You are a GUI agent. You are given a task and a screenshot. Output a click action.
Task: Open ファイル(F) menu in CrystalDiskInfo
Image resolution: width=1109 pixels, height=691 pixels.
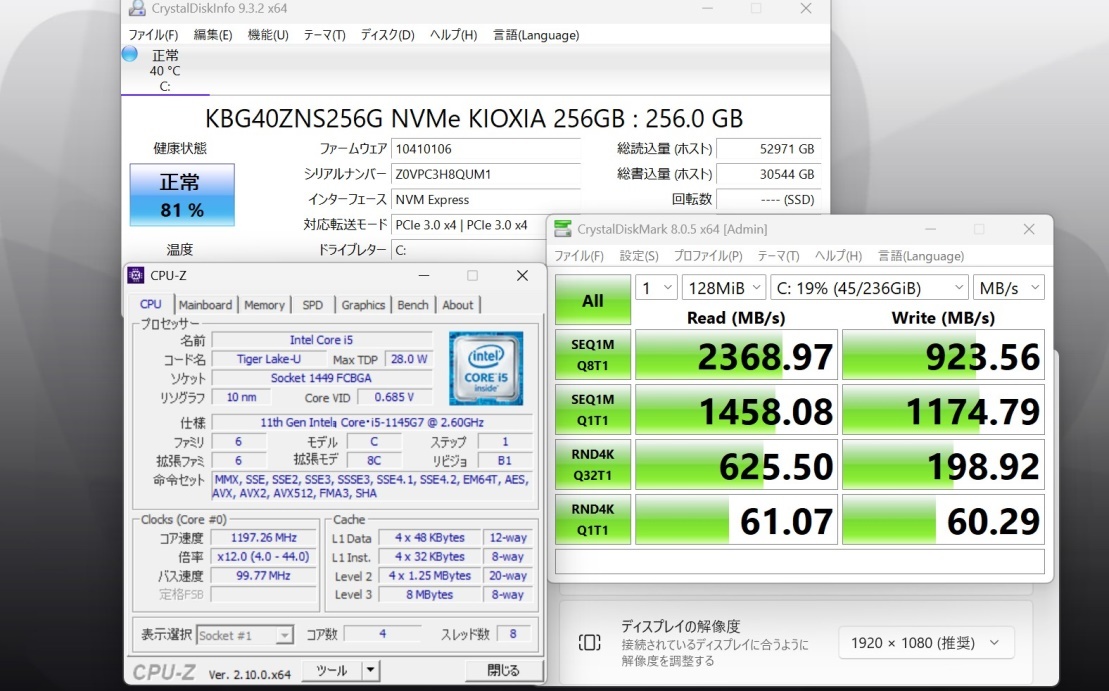(x=153, y=35)
